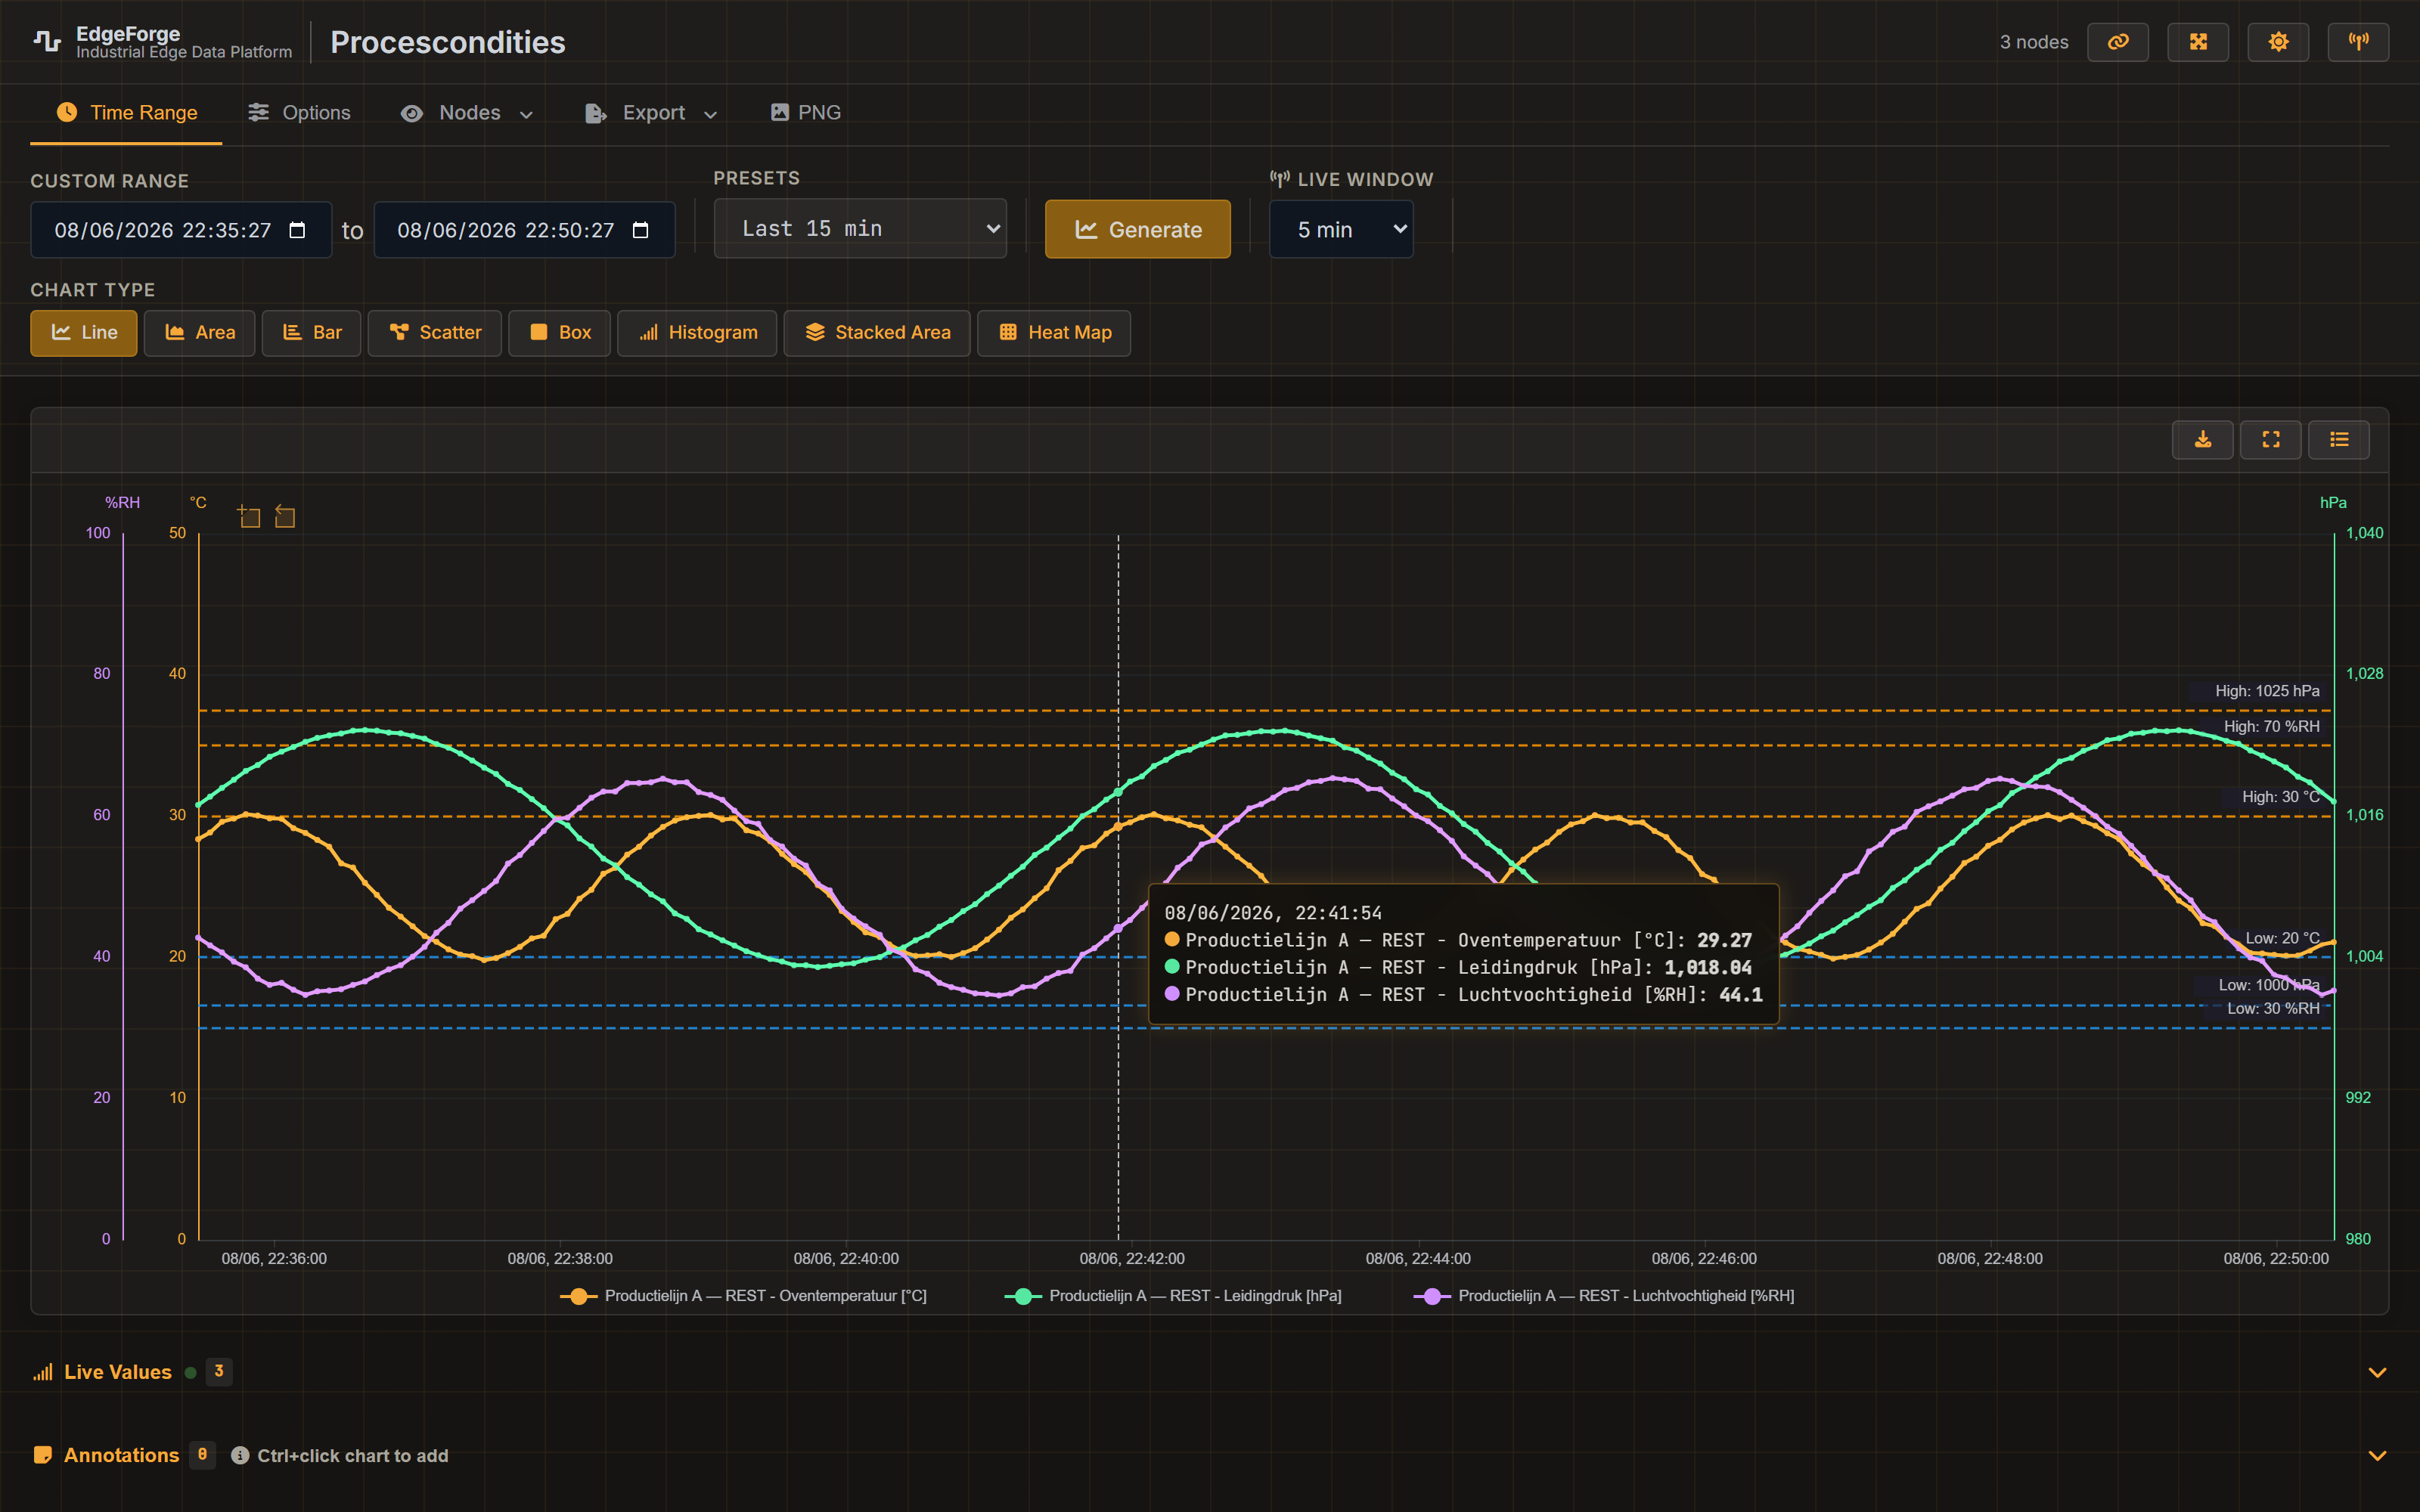Click the file export icon
This screenshot has width=2420, height=1512.
[x=595, y=113]
